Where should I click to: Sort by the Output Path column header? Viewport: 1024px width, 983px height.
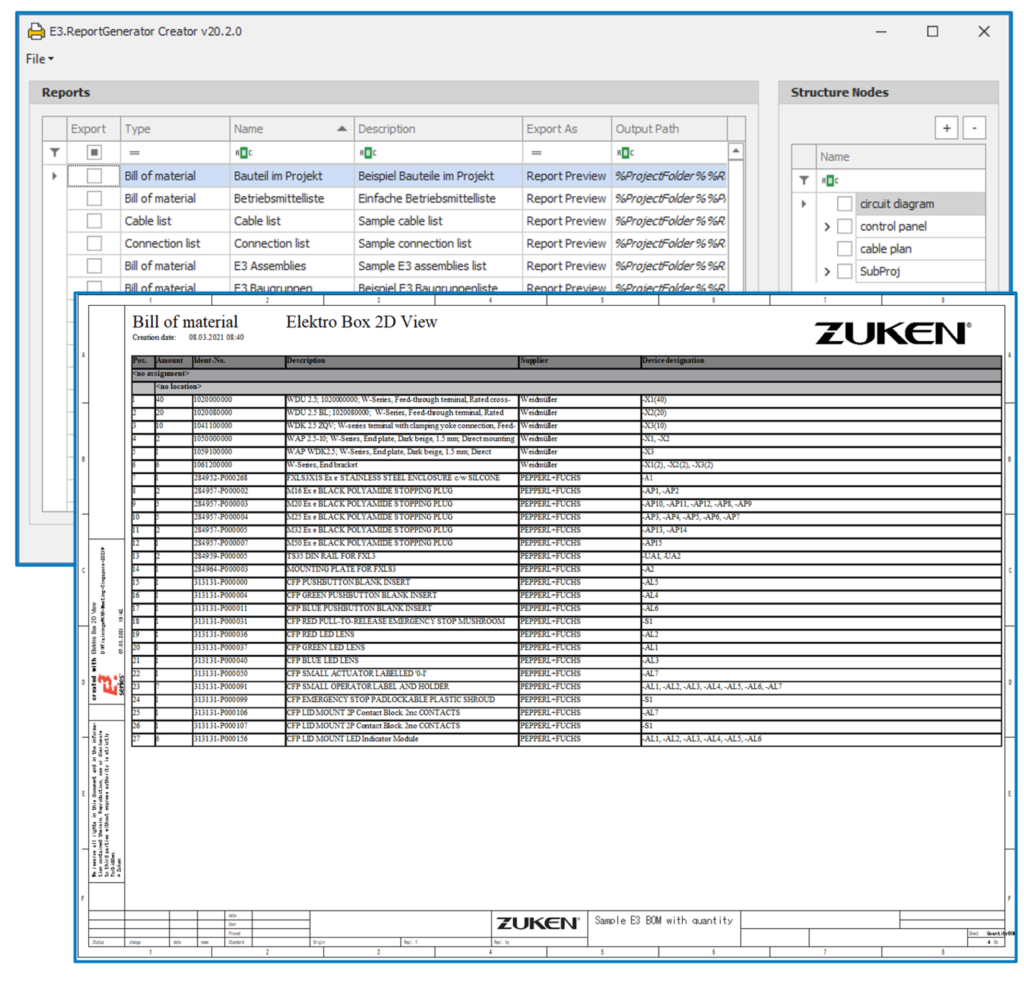[669, 129]
